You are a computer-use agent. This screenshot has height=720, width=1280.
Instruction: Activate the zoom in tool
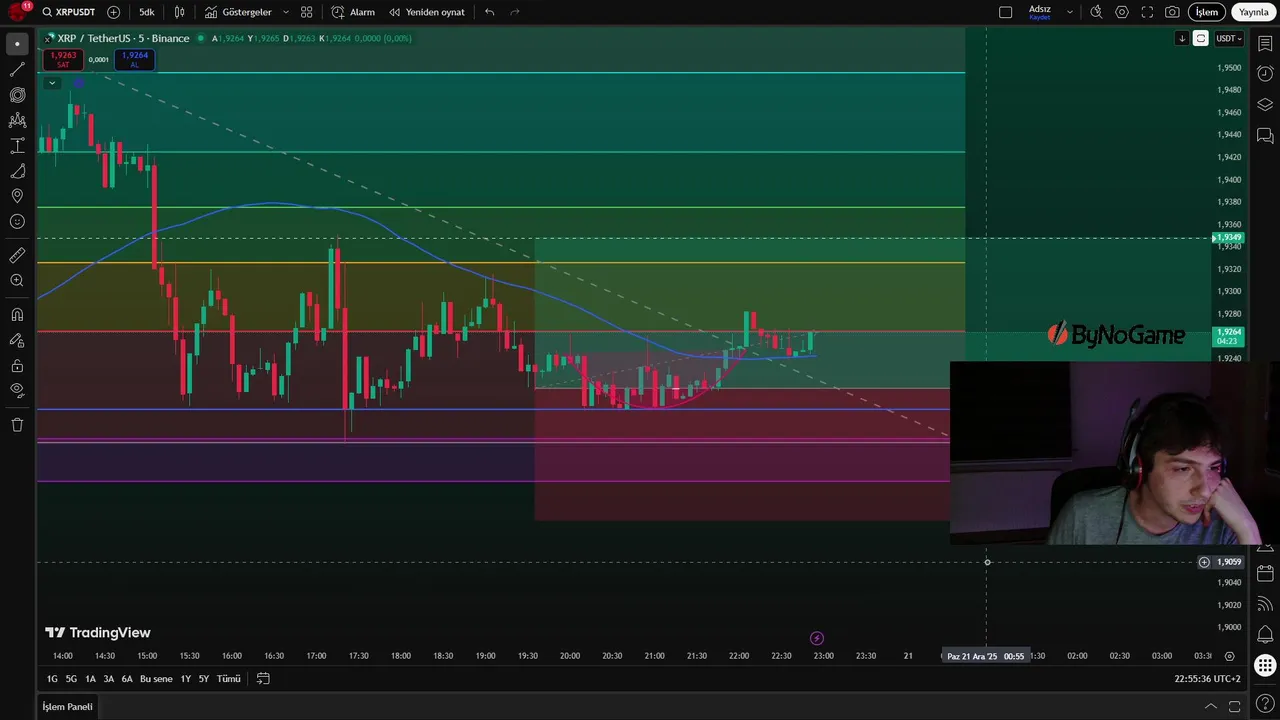tap(17, 281)
